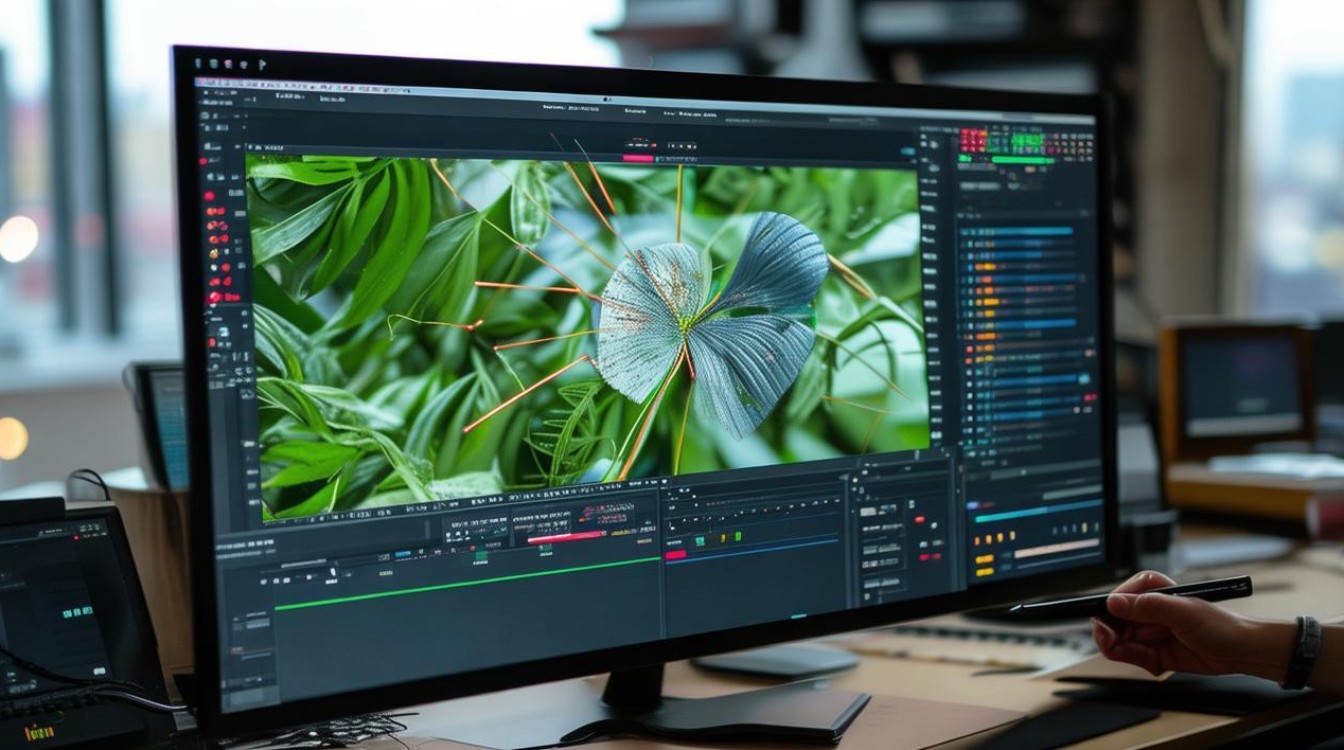The image size is (1344, 750).
Task: Click the red grid icons atop the right panel
Action: click(x=972, y=140)
